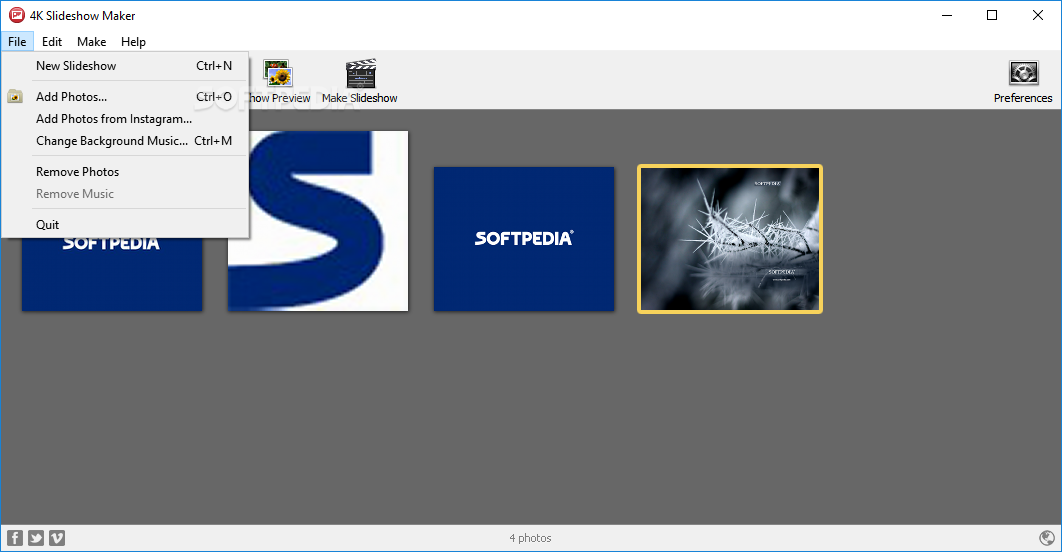1062x552 pixels.
Task: Open the Edit menu
Action: click(x=51, y=41)
